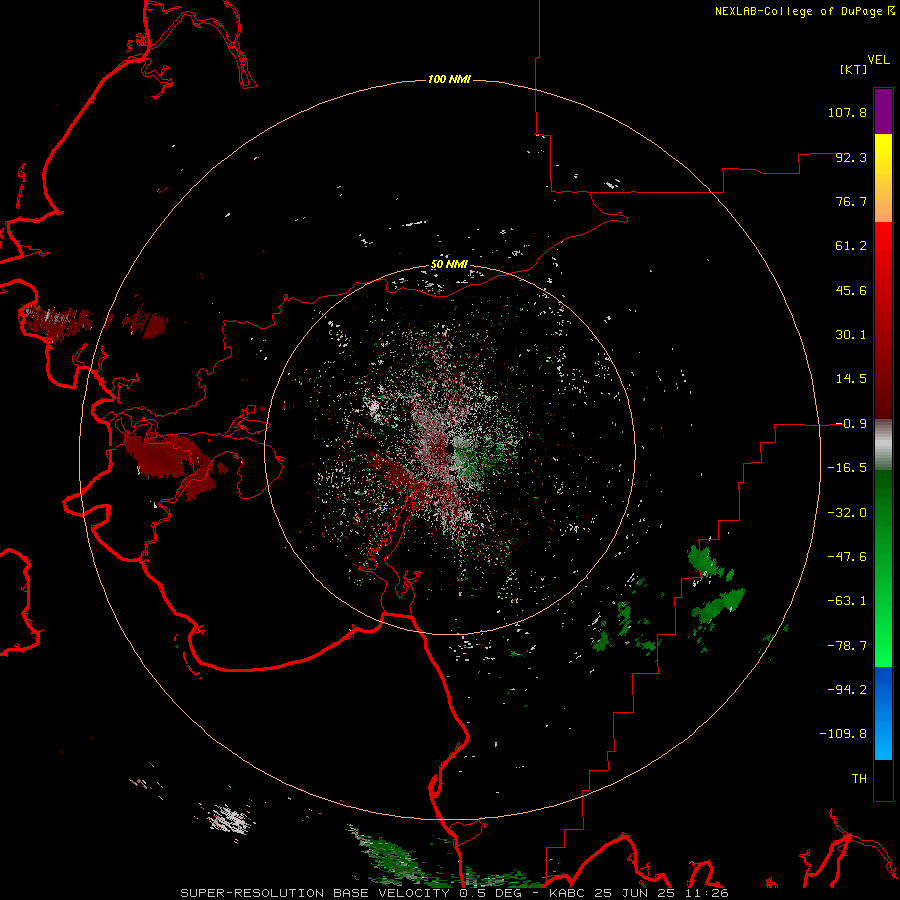Click the 30.1 velocity scale value
This screenshot has height=900, width=900.
(851, 335)
